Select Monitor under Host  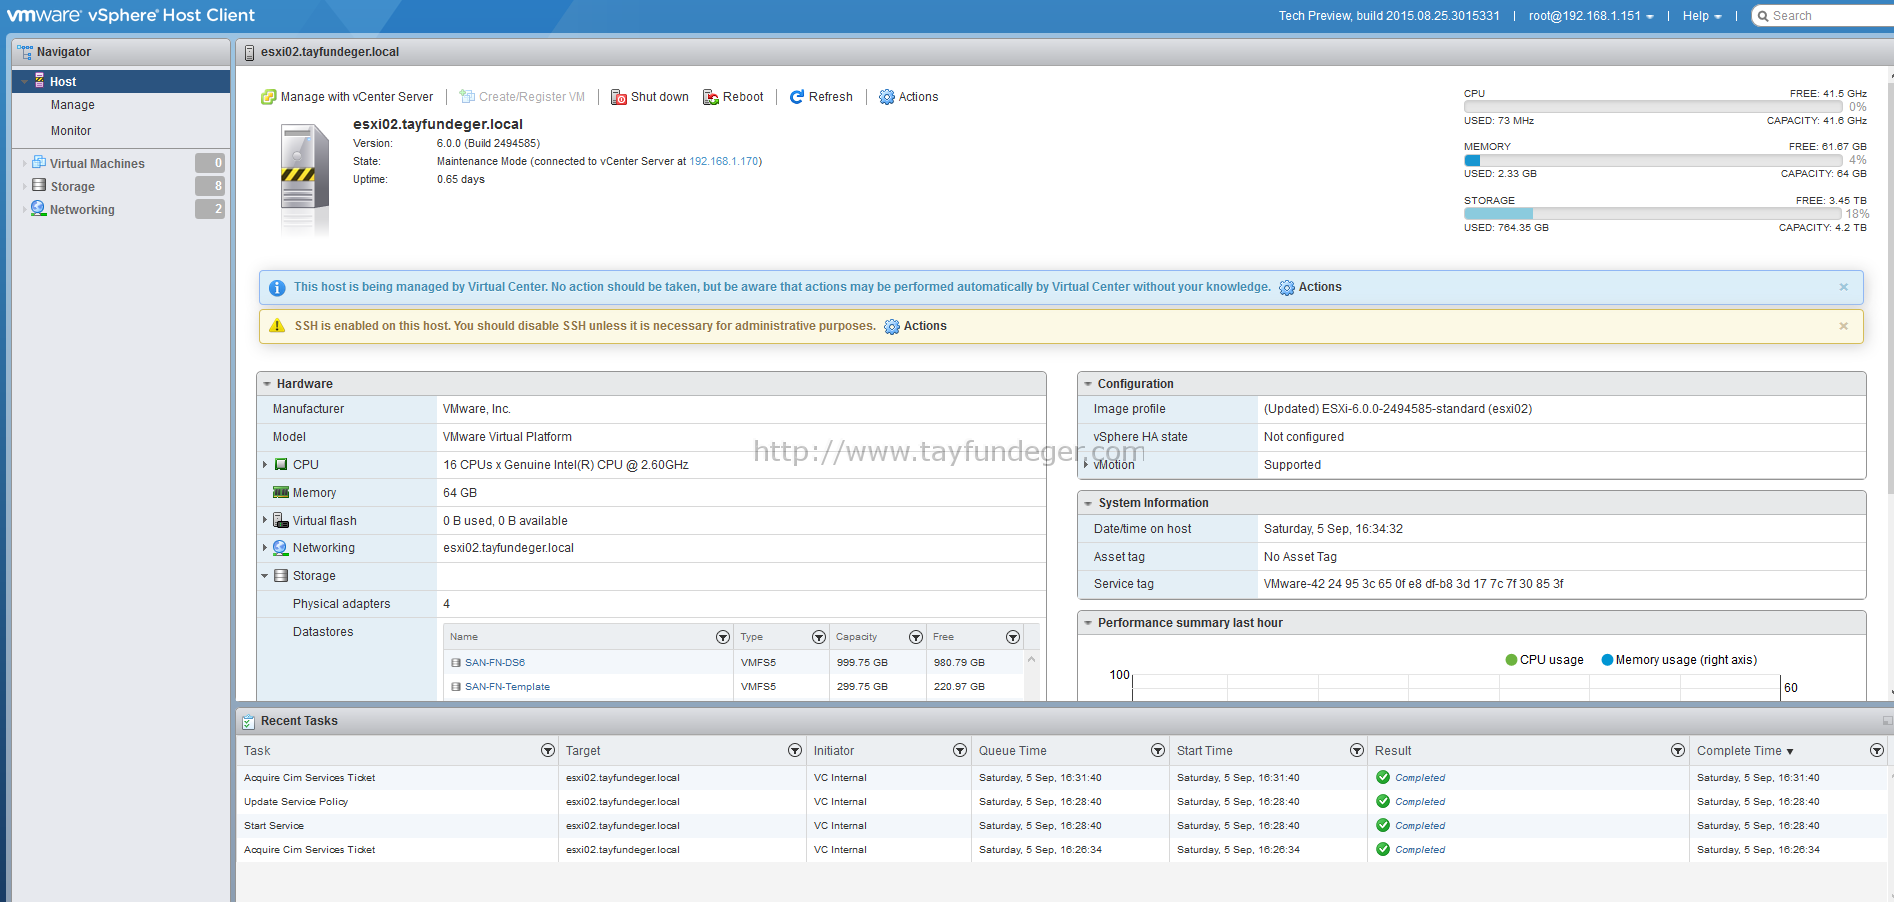tap(71, 131)
